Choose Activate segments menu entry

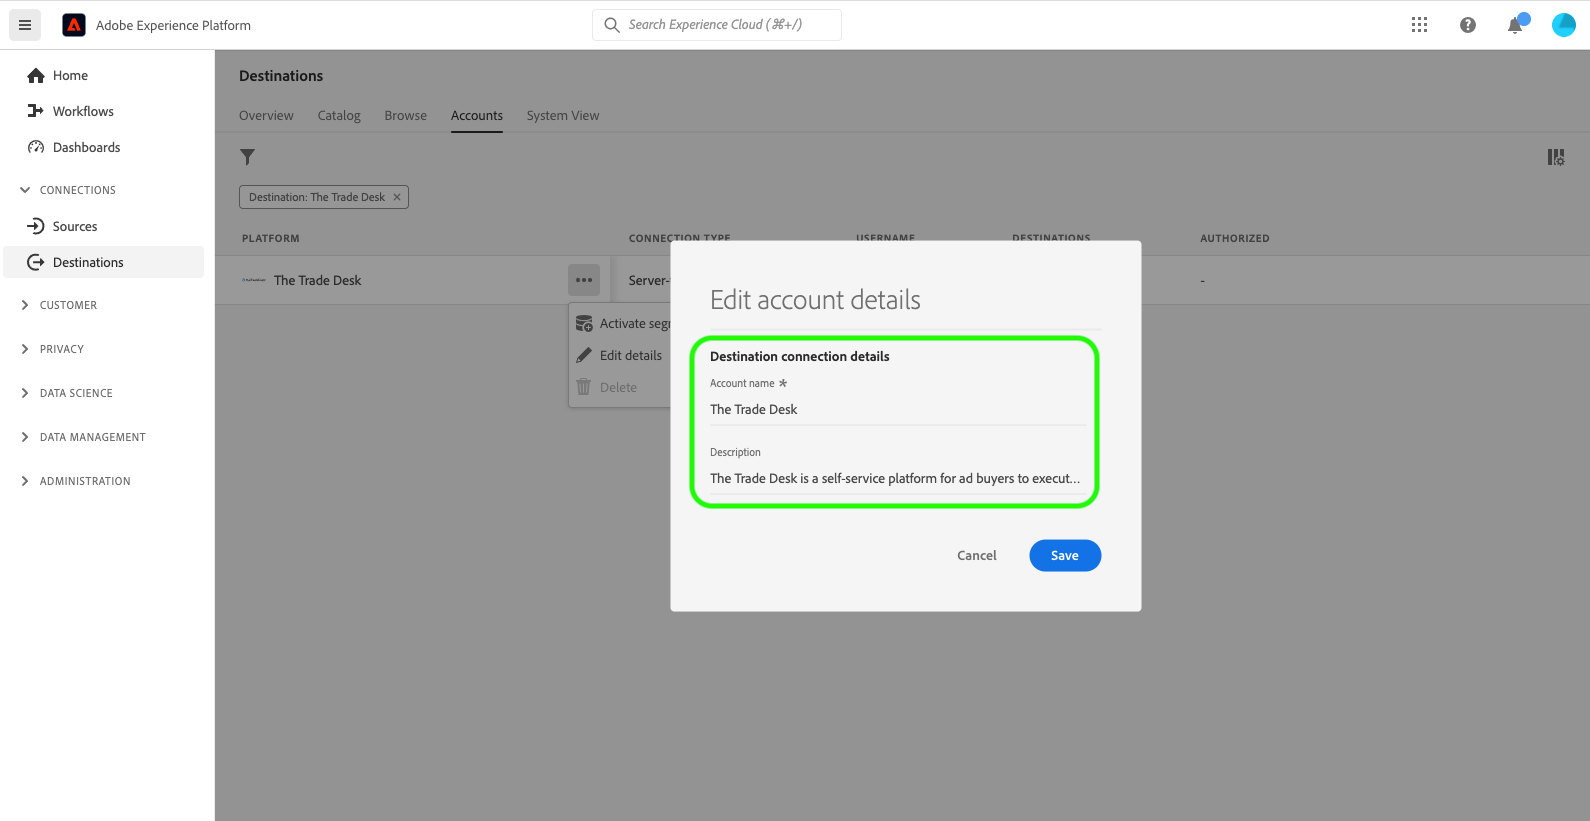635,324
